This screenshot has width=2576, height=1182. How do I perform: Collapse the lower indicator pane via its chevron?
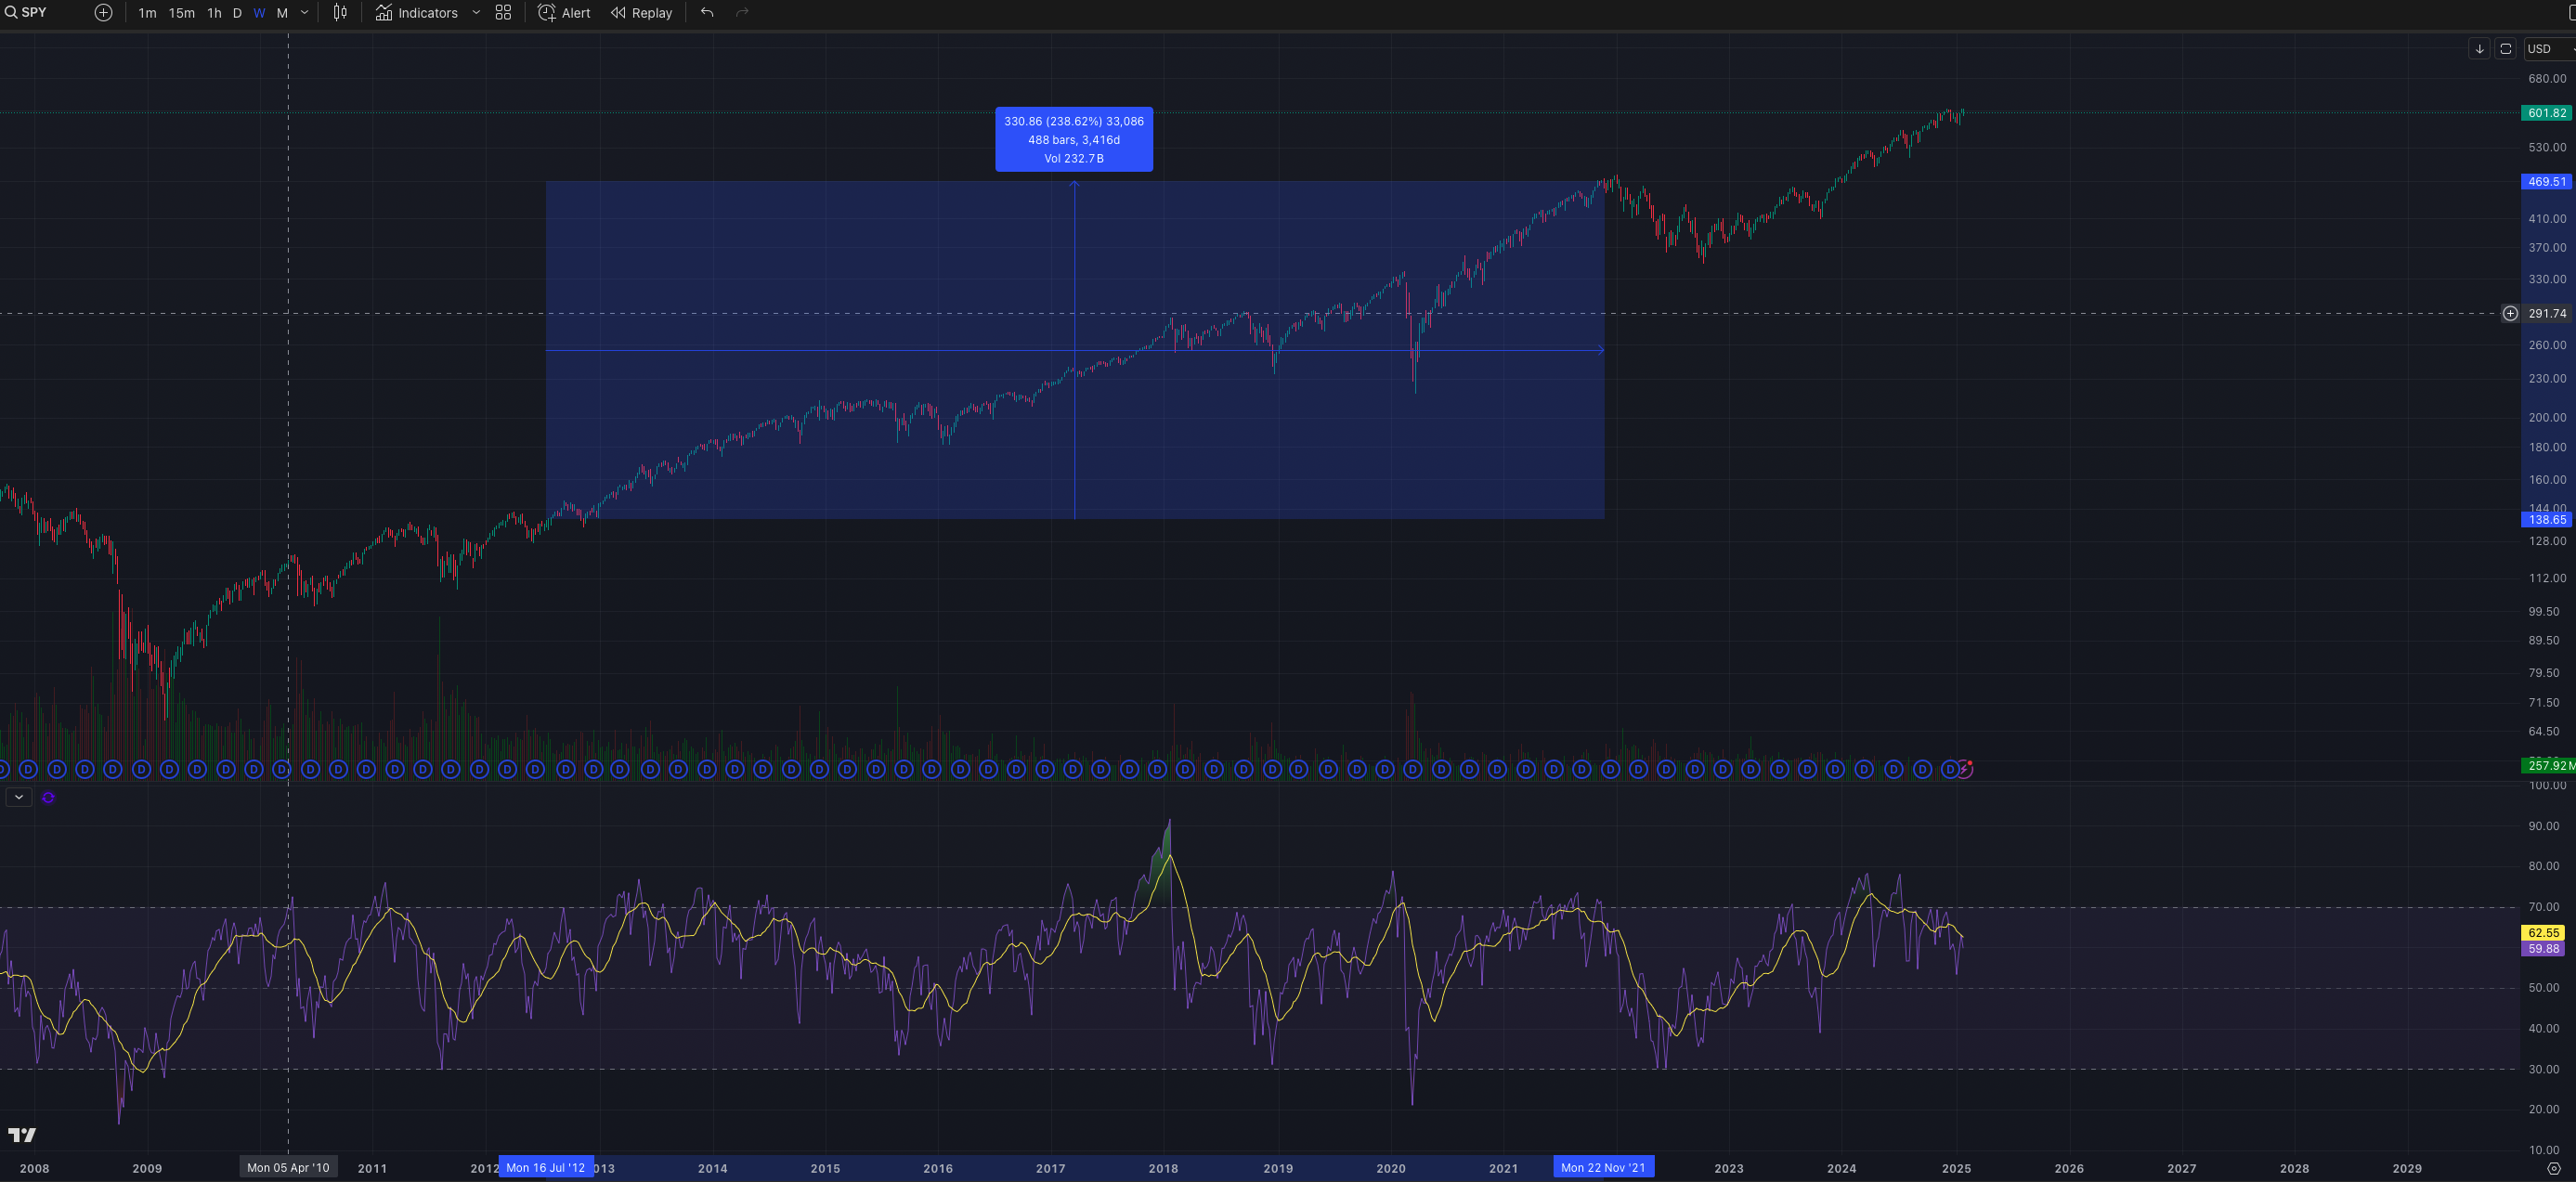click(x=18, y=797)
